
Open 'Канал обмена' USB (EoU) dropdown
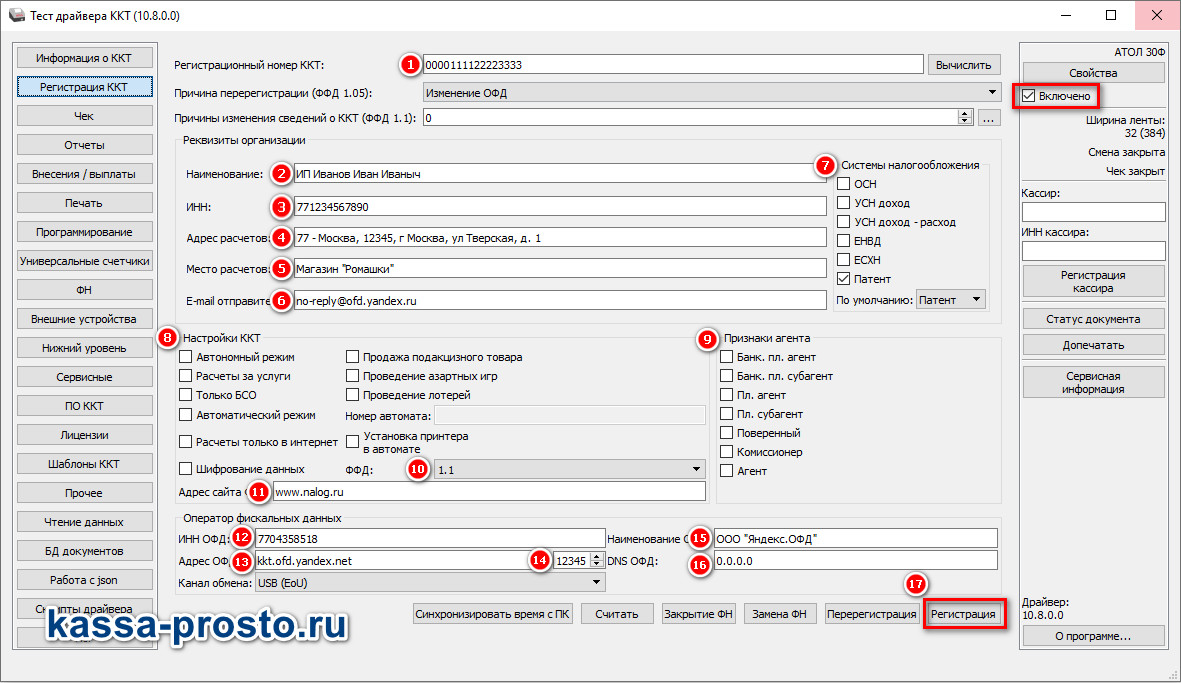tap(430, 583)
